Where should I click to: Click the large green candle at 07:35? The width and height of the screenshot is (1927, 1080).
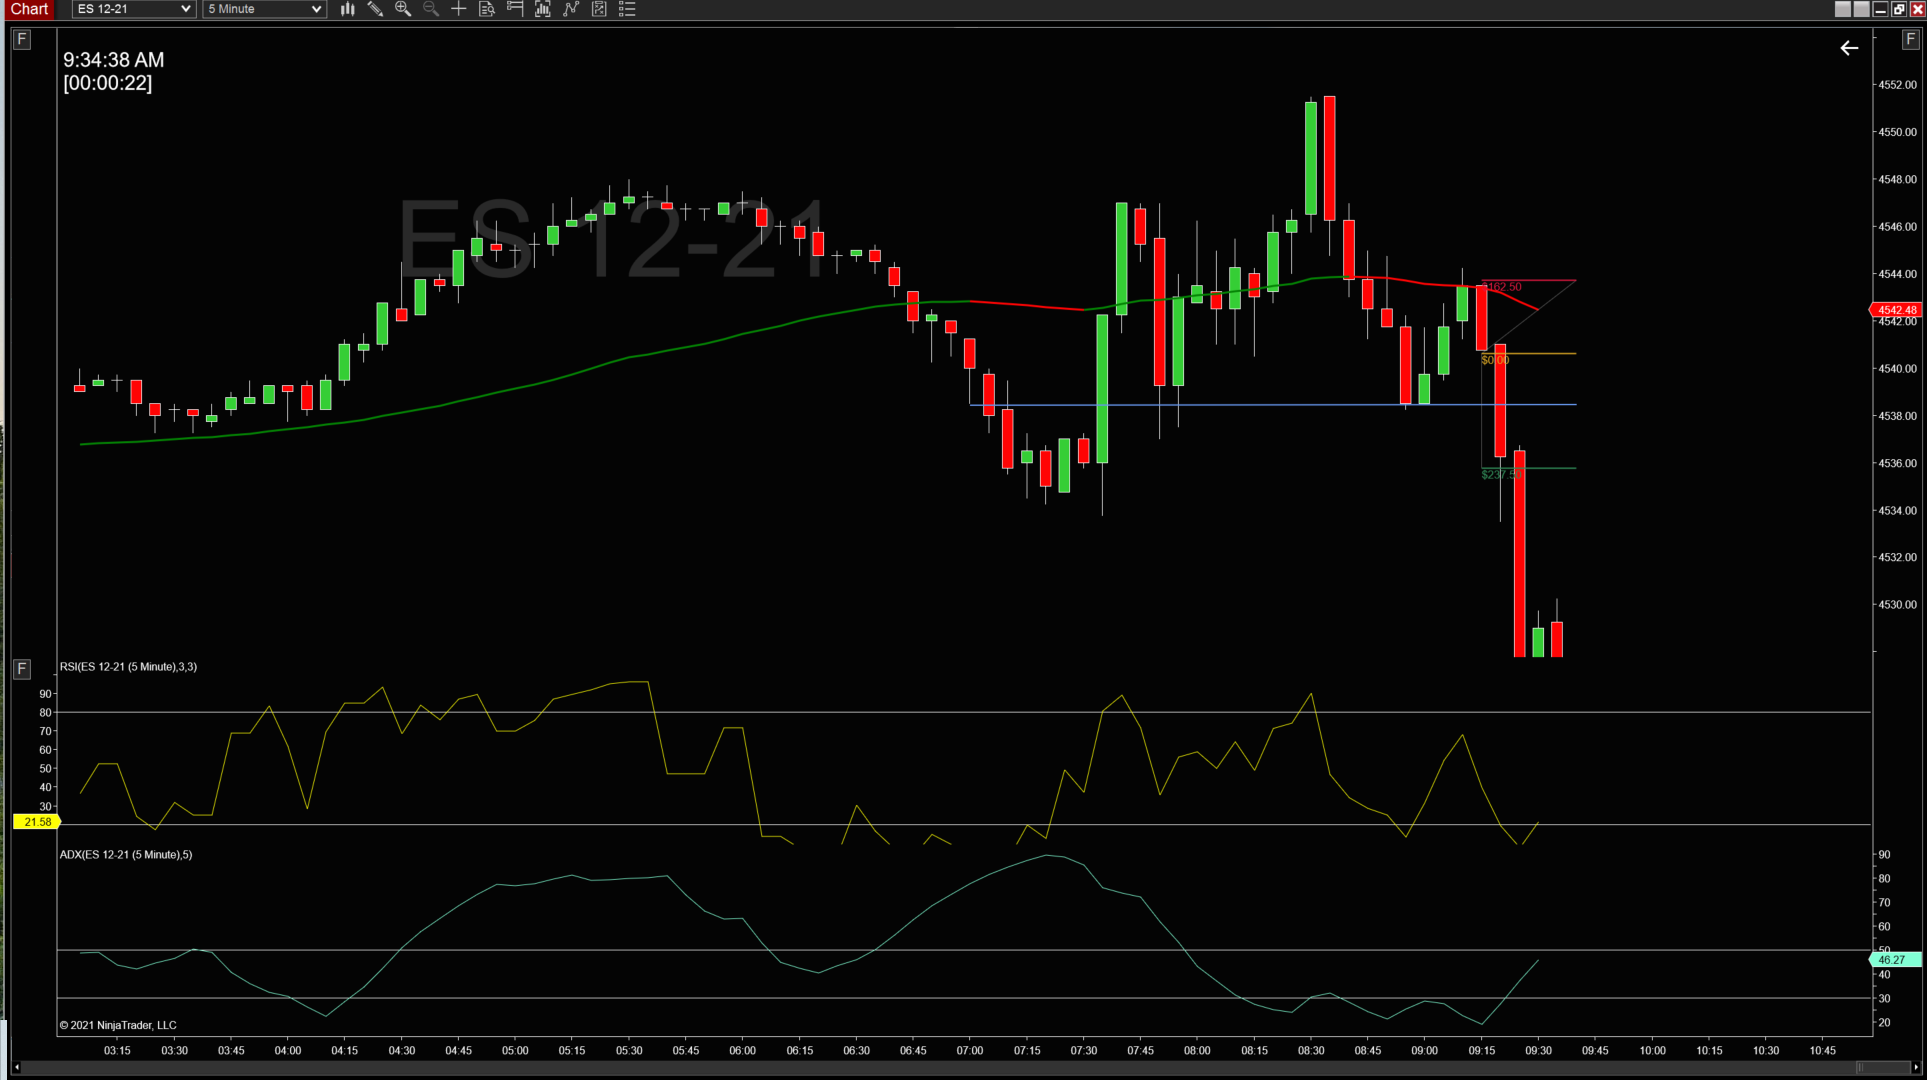click(1102, 389)
